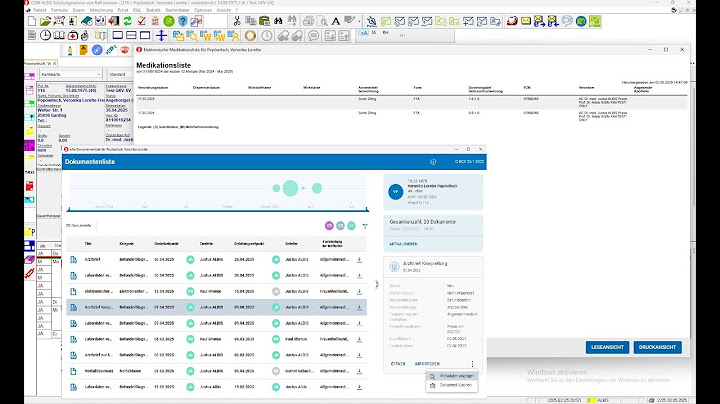Click the red cross first-aid kit icon

73,35
